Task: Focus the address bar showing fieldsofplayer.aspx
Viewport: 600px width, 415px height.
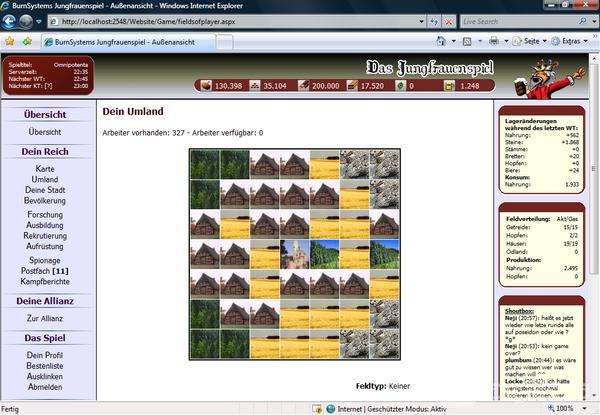Action: (236, 22)
